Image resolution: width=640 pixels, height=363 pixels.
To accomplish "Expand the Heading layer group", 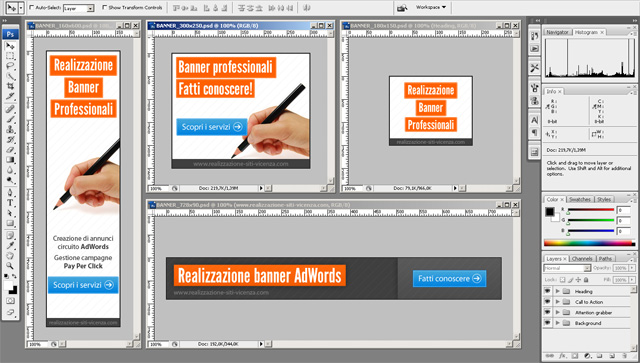I will tap(557, 291).
